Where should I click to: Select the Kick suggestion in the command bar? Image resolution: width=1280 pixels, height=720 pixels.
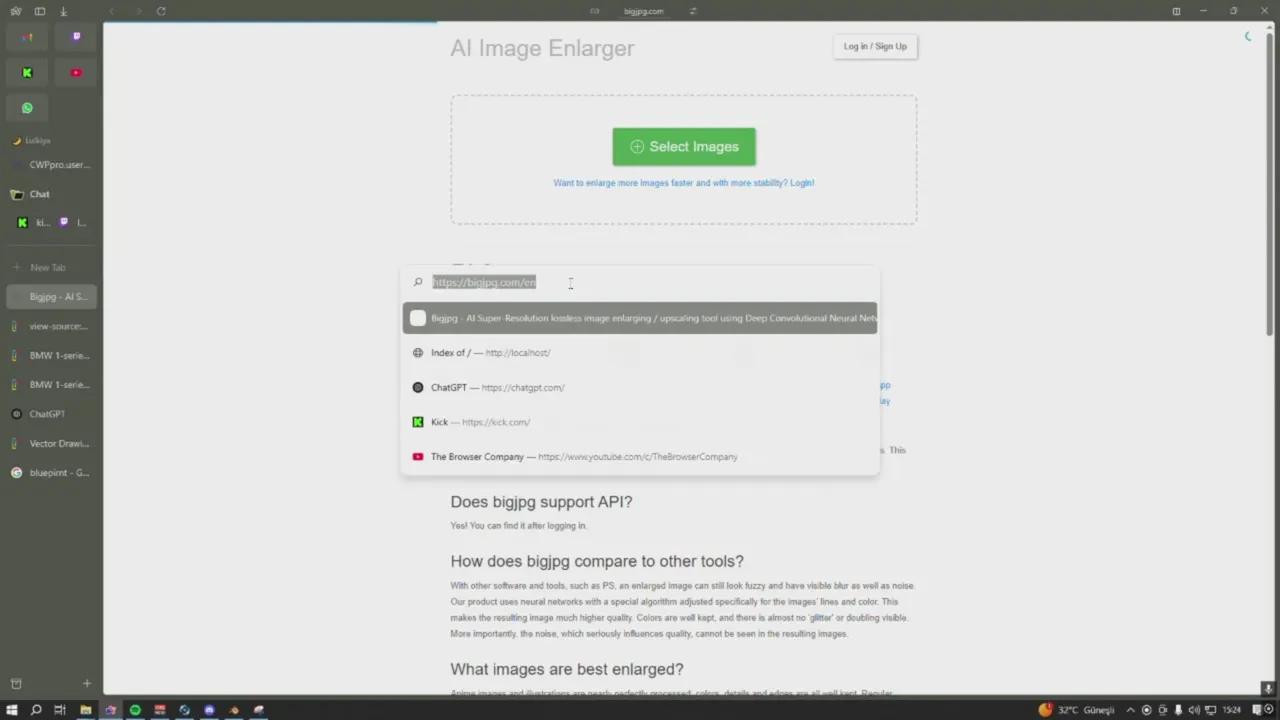(x=640, y=422)
